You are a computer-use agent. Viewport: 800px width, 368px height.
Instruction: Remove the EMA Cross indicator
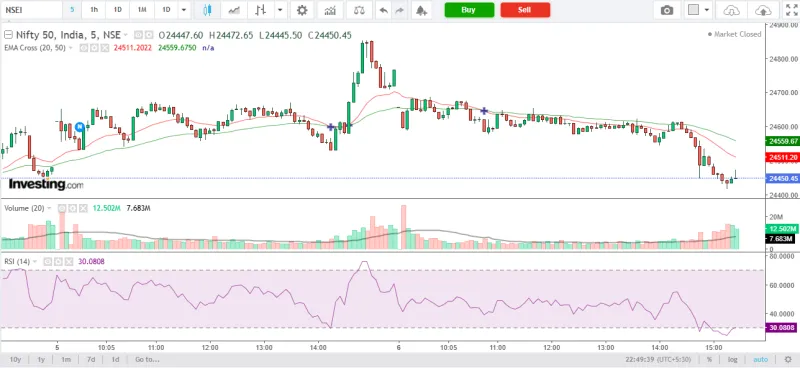[105, 48]
